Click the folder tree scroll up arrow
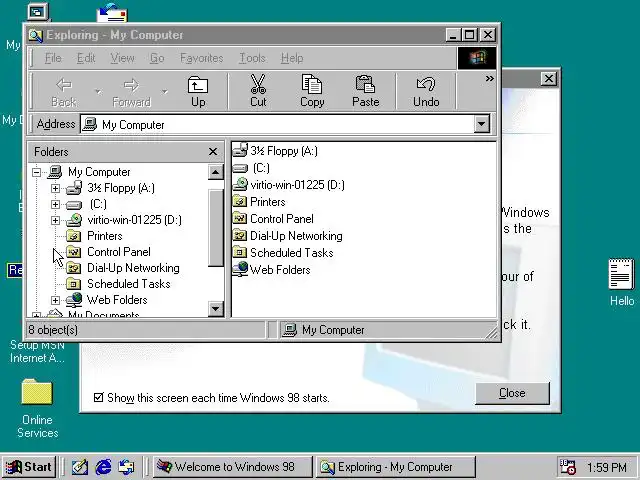This screenshot has height=480, width=640. (215, 172)
